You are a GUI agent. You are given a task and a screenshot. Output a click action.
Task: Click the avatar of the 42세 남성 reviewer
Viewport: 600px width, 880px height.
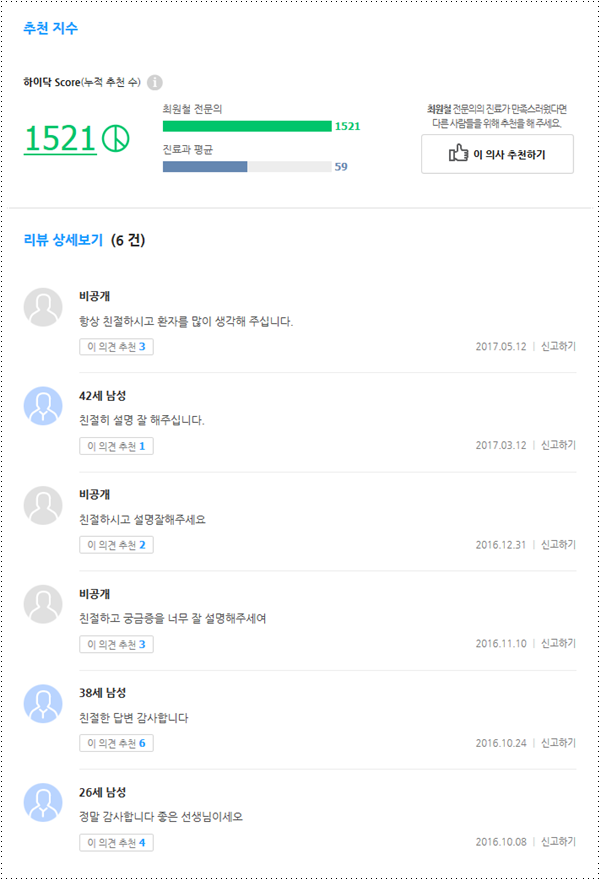click(43, 406)
